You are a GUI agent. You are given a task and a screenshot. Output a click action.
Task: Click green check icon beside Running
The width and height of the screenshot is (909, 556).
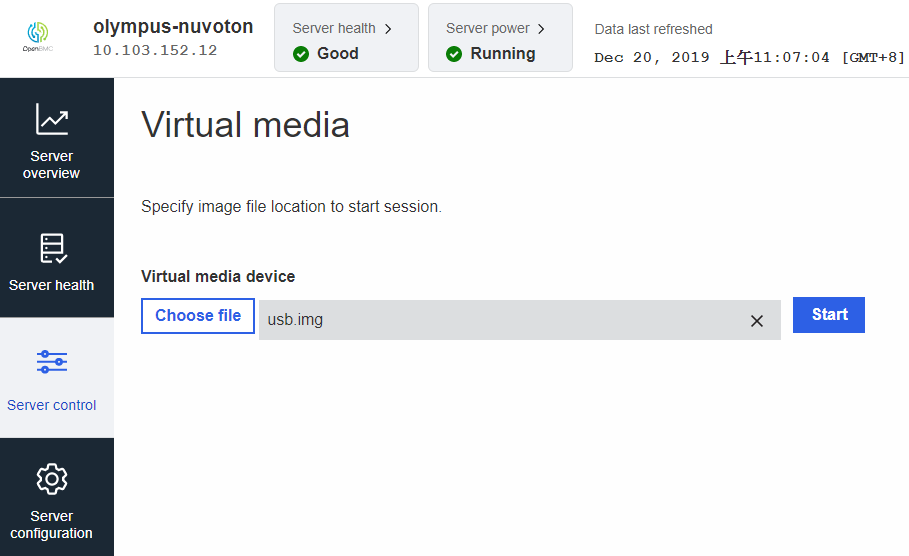tap(454, 54)
